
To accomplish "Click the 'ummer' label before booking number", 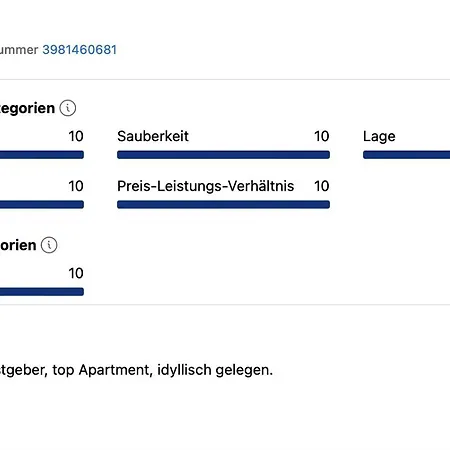I will coord(19,50).
